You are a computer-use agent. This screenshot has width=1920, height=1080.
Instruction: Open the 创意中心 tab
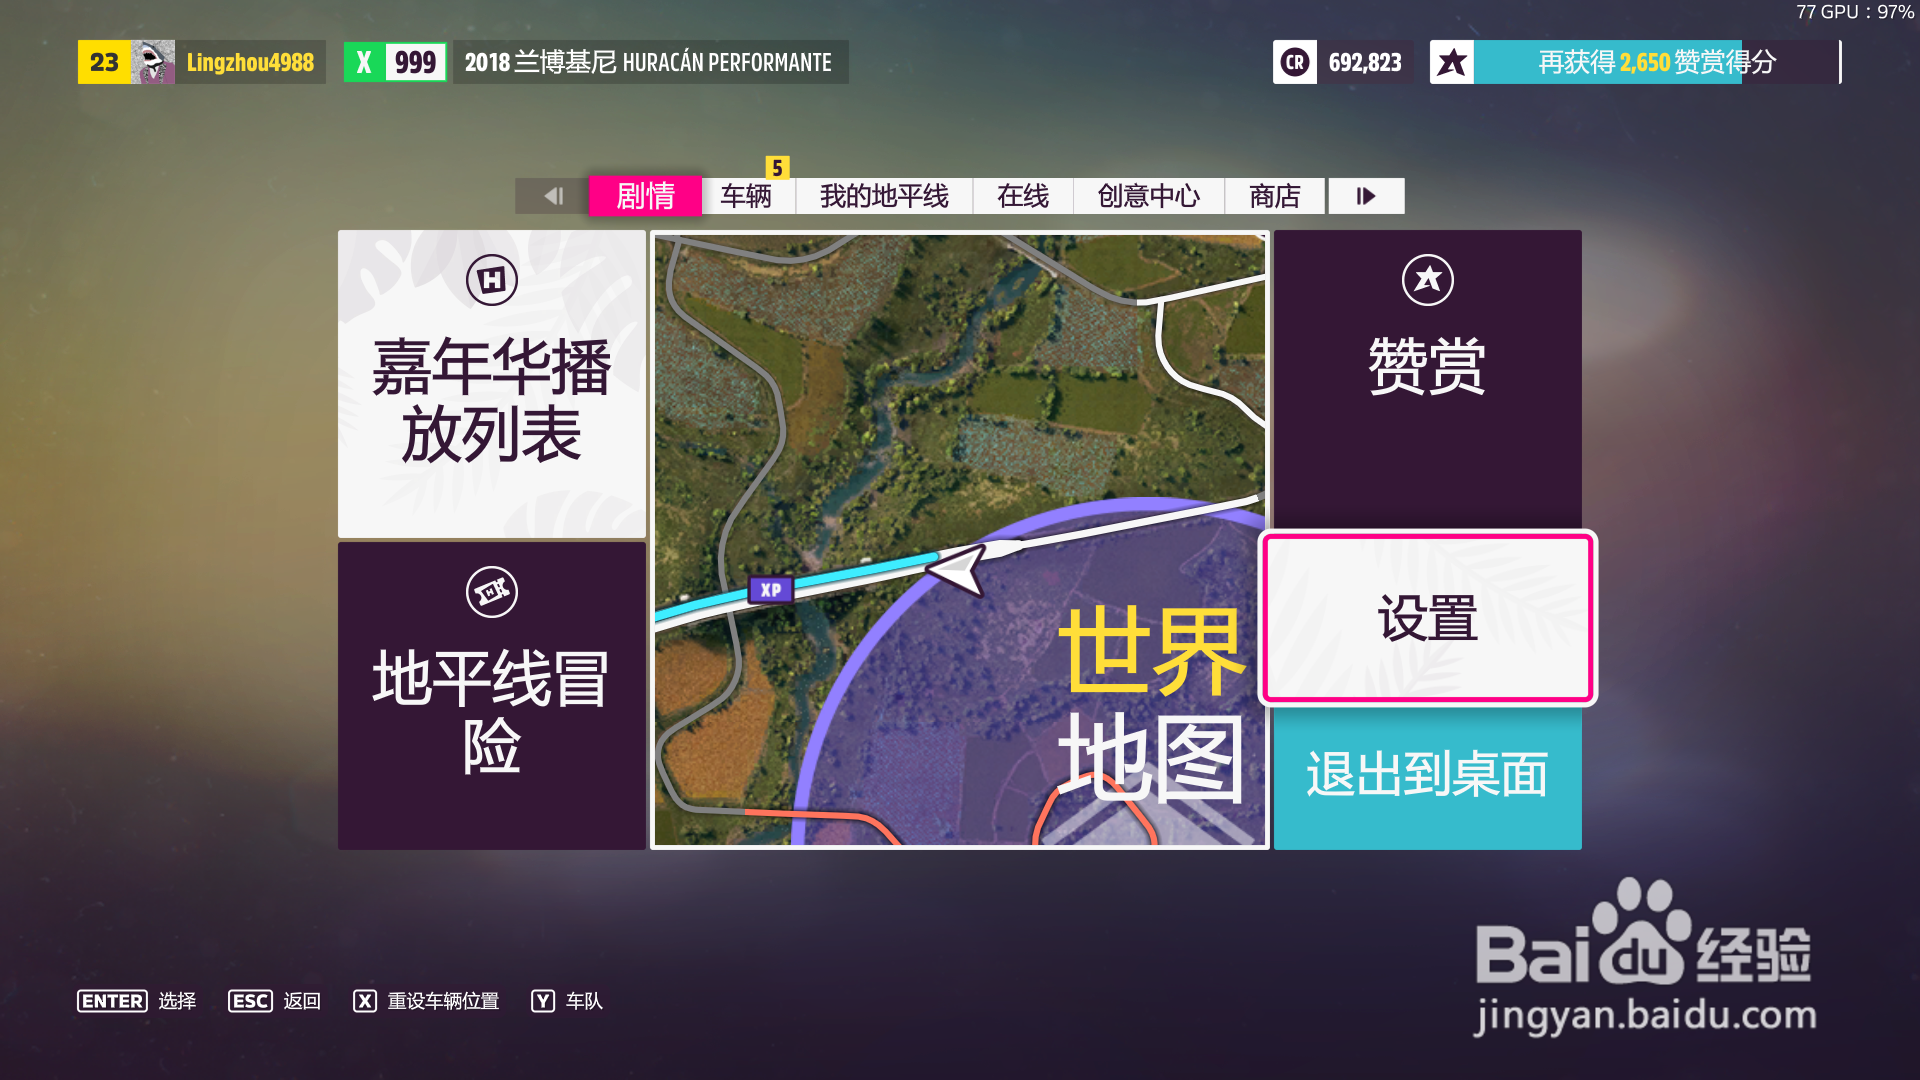pyautogui.click(x=1148, y=196)
